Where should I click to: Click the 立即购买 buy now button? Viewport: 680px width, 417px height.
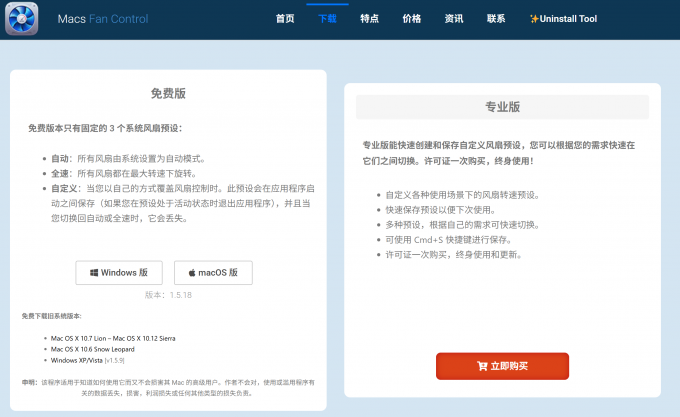point(502,366)
